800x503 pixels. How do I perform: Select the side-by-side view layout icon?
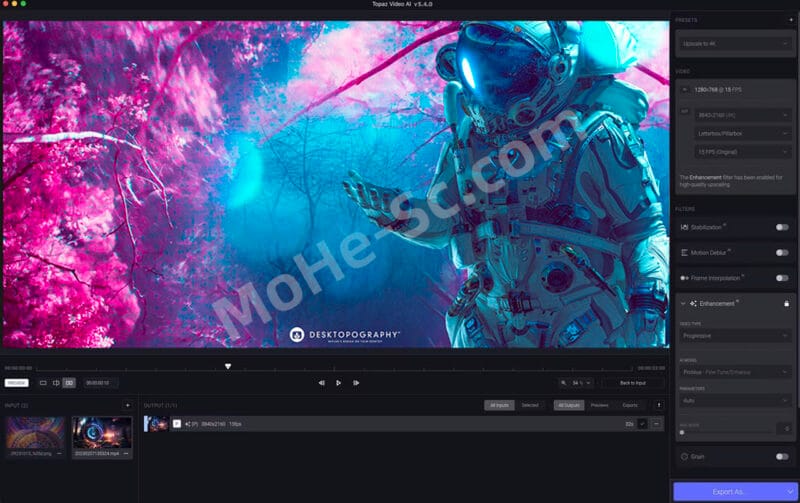click(69, 383)
